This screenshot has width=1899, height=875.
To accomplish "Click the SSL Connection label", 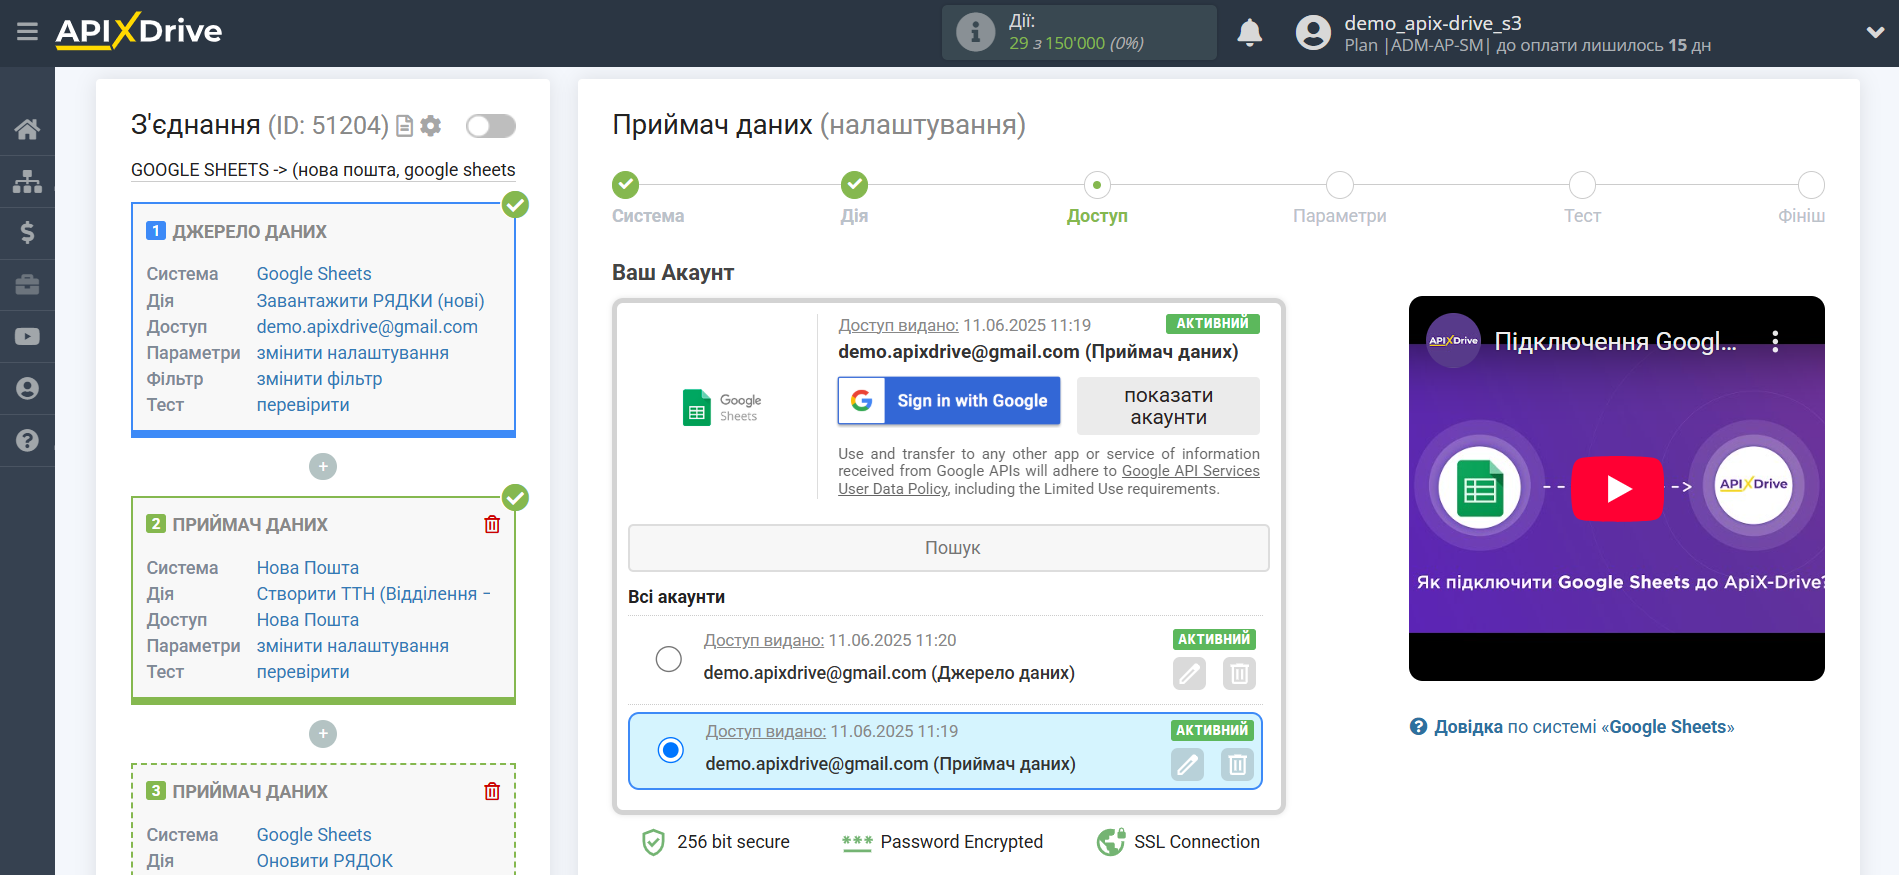I will [1196, 842].
